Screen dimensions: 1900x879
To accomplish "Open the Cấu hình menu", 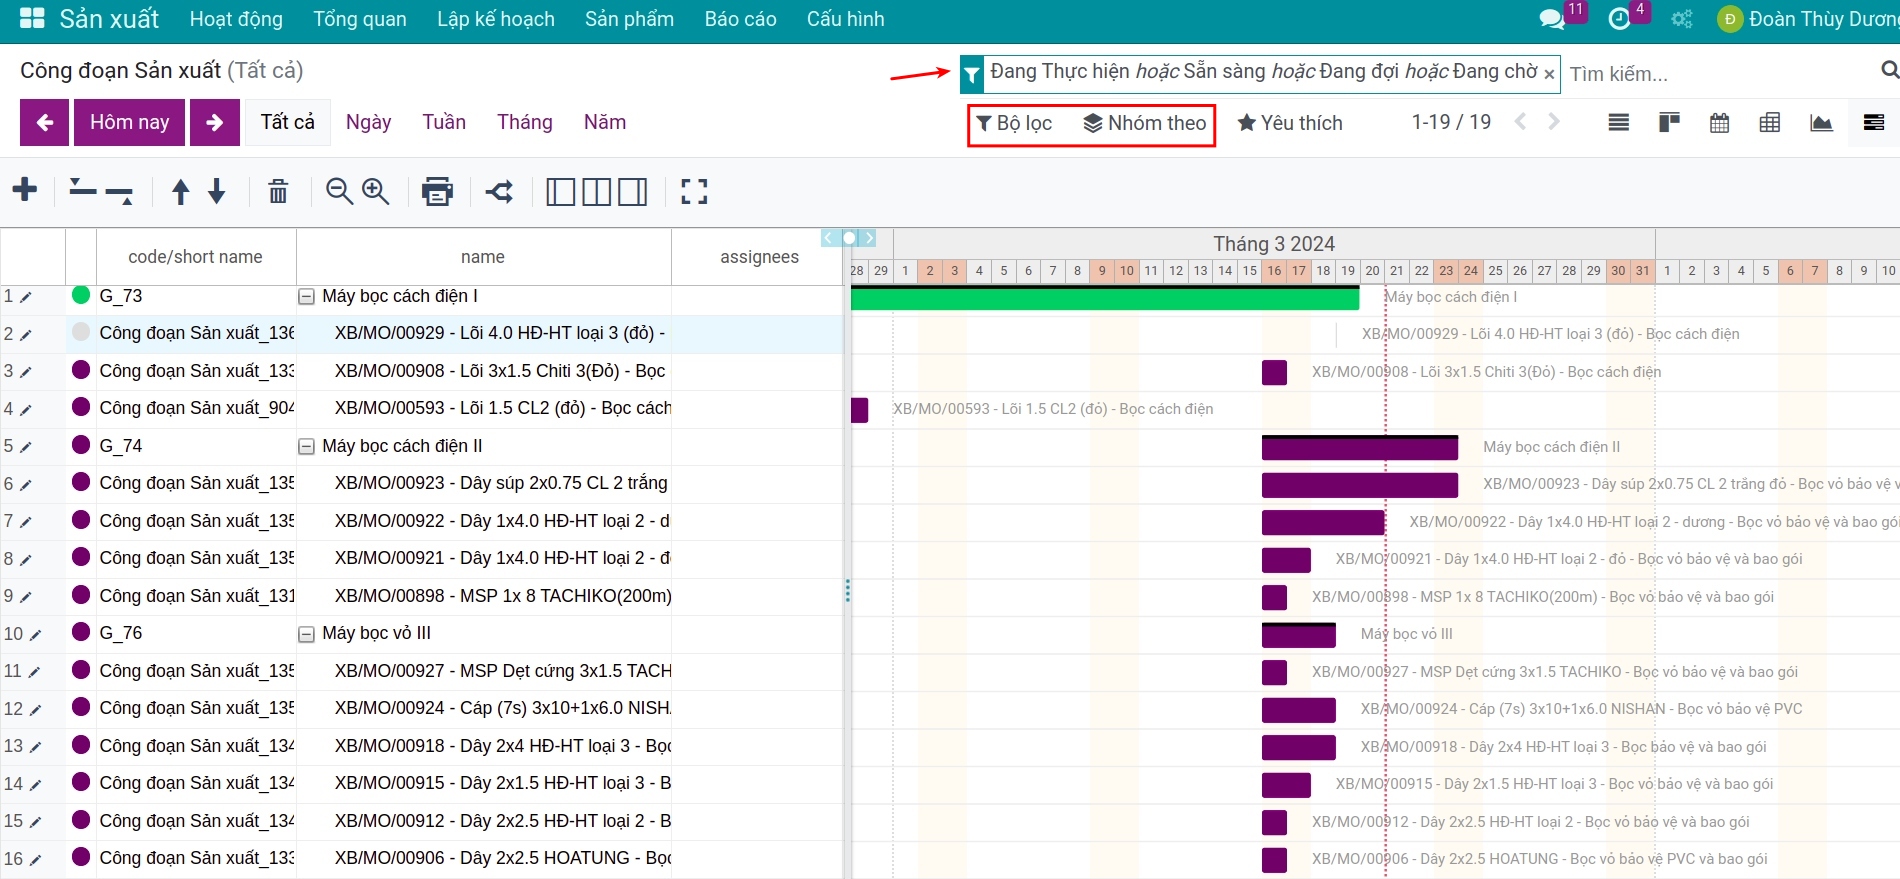I will point(845,19).
